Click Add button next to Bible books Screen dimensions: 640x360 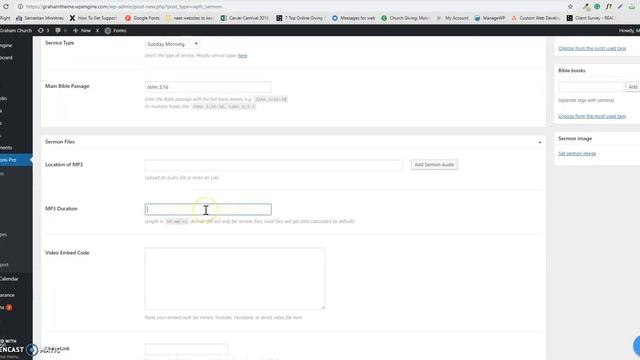(x=633, y=87)
